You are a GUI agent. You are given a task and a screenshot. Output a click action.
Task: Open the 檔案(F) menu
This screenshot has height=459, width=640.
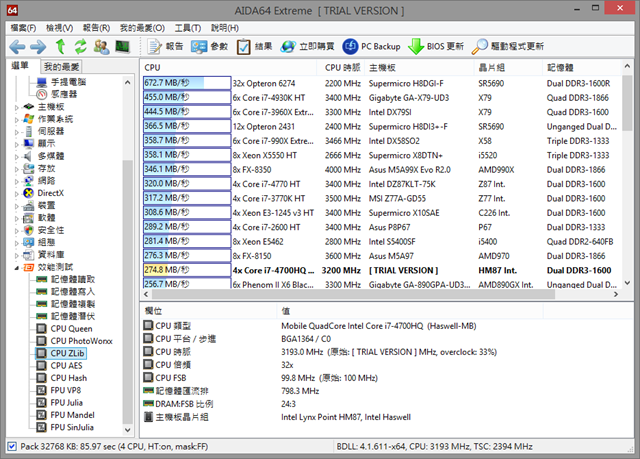[x=23, y=28]
